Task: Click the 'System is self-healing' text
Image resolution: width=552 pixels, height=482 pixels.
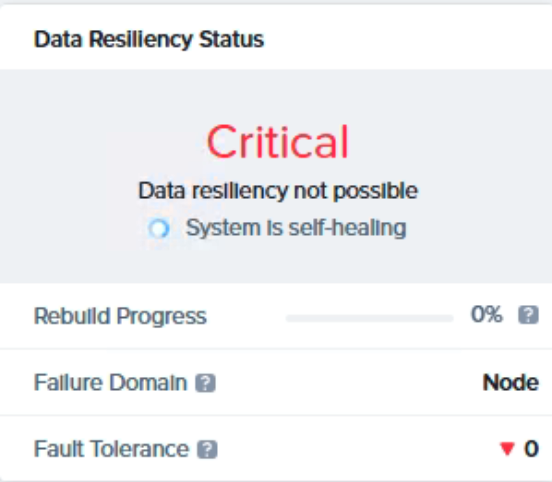Action: click(x=296, y=228)
